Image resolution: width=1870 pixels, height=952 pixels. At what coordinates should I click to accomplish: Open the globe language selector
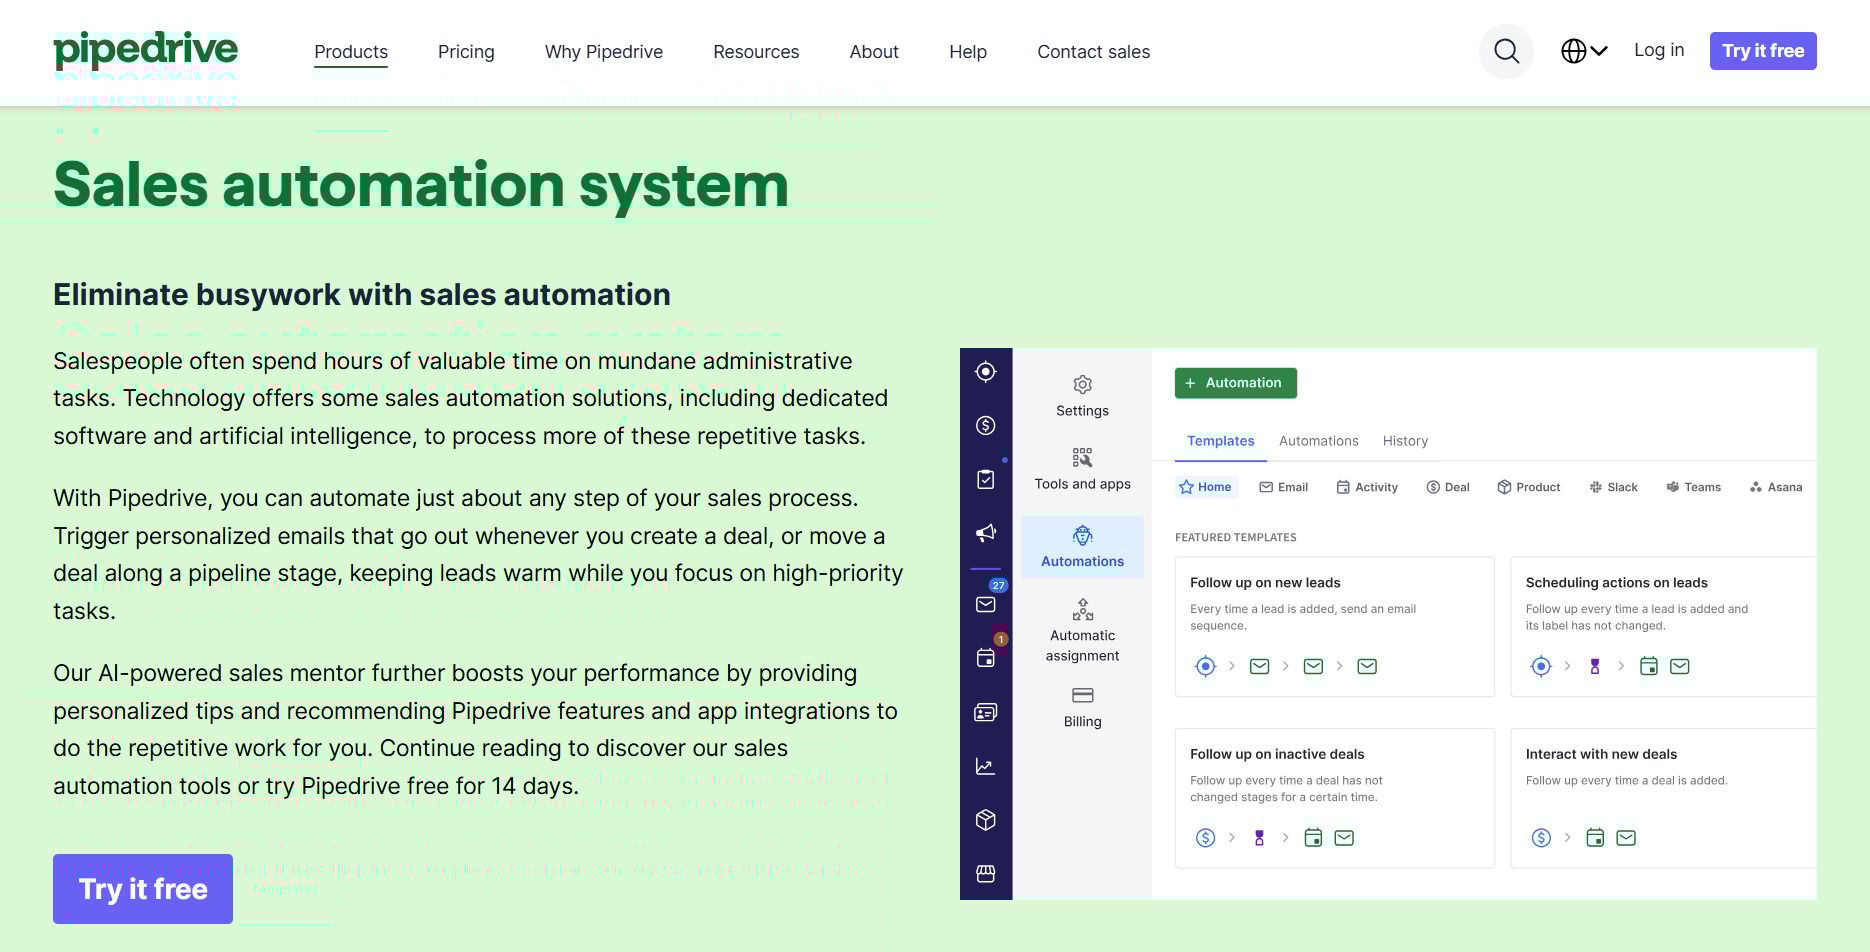(1584, 51)
